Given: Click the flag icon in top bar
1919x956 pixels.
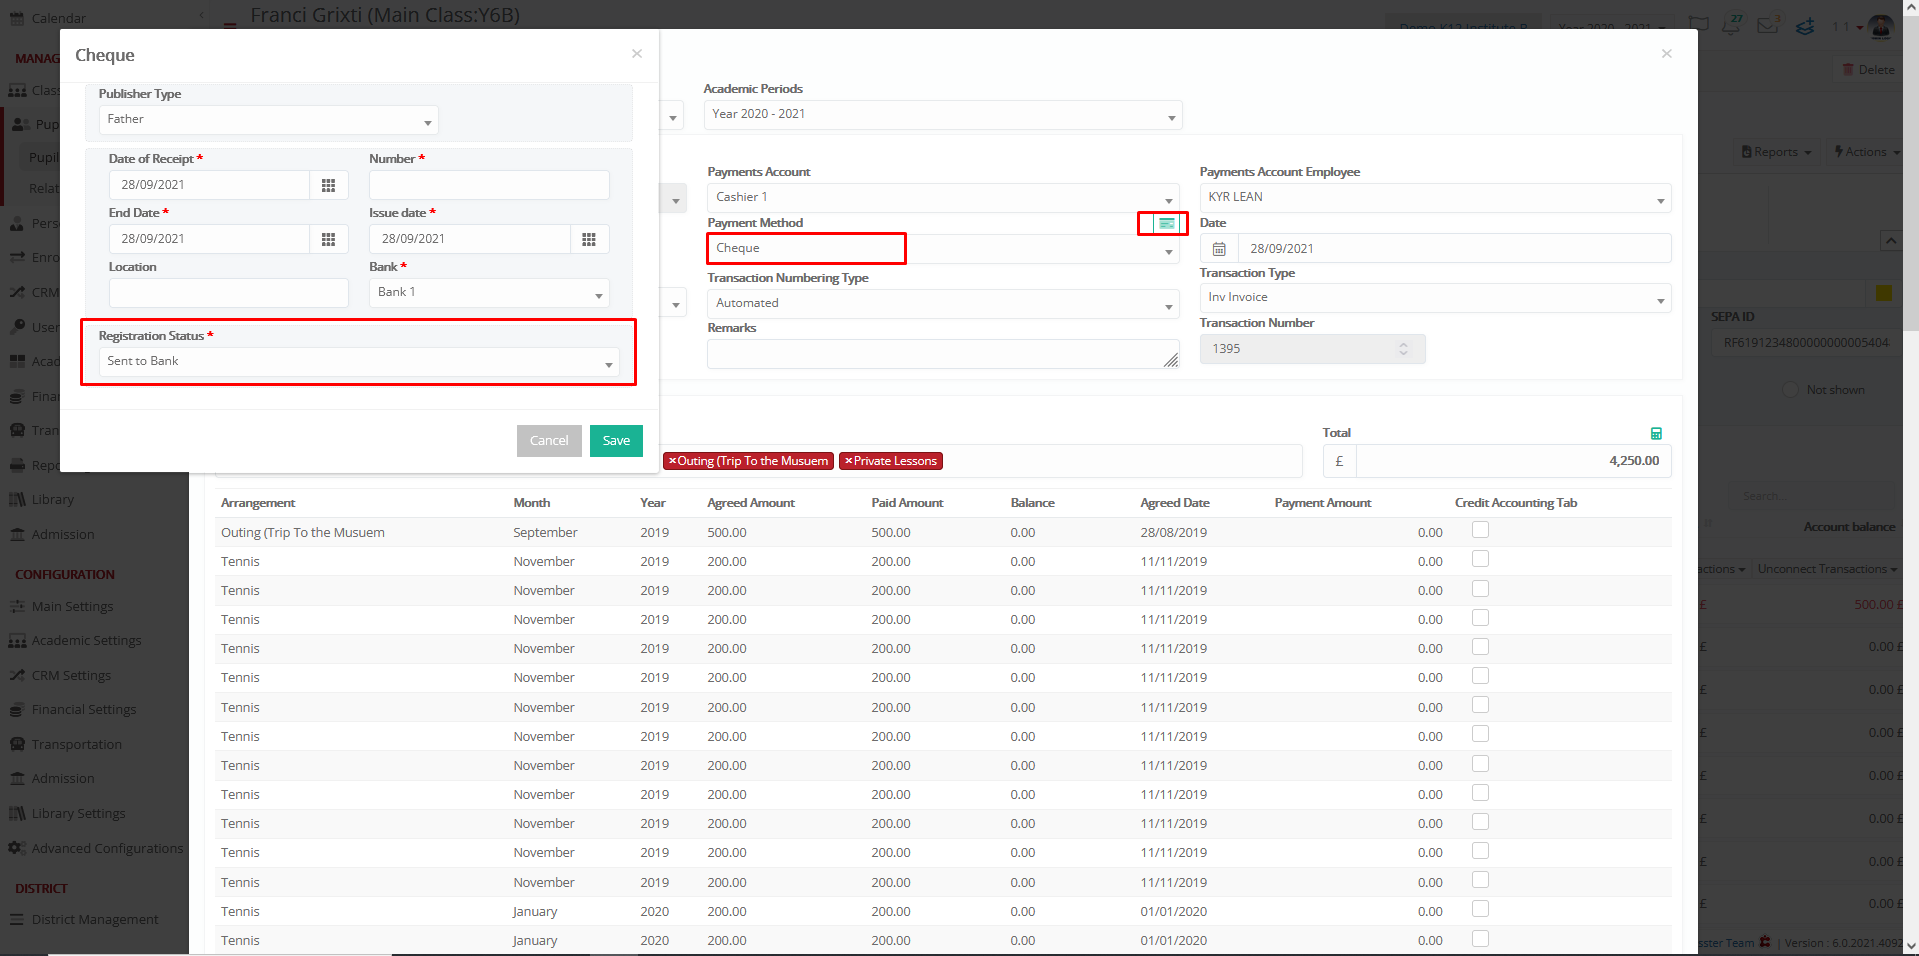Looking at the screenshot, I should tap(1698, 25).
